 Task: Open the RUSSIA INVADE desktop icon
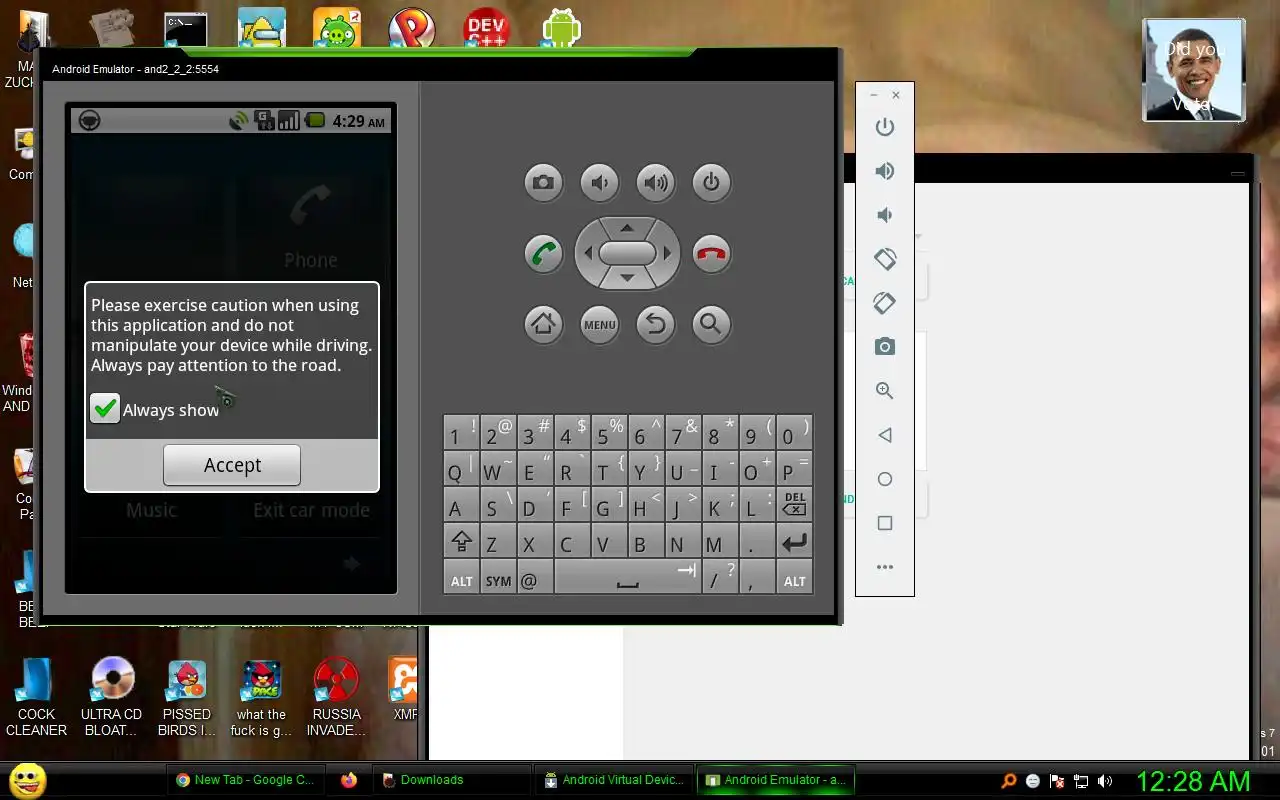point(336,698)
